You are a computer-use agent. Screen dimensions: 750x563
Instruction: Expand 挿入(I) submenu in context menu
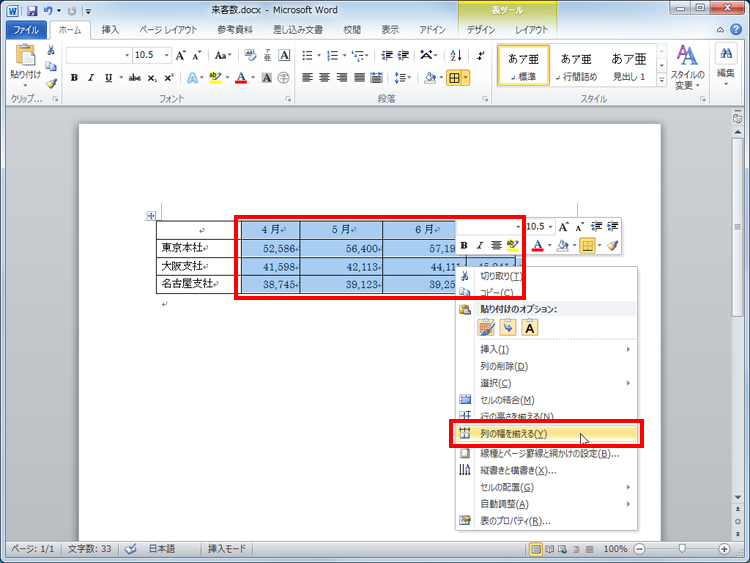click(546, 350)
